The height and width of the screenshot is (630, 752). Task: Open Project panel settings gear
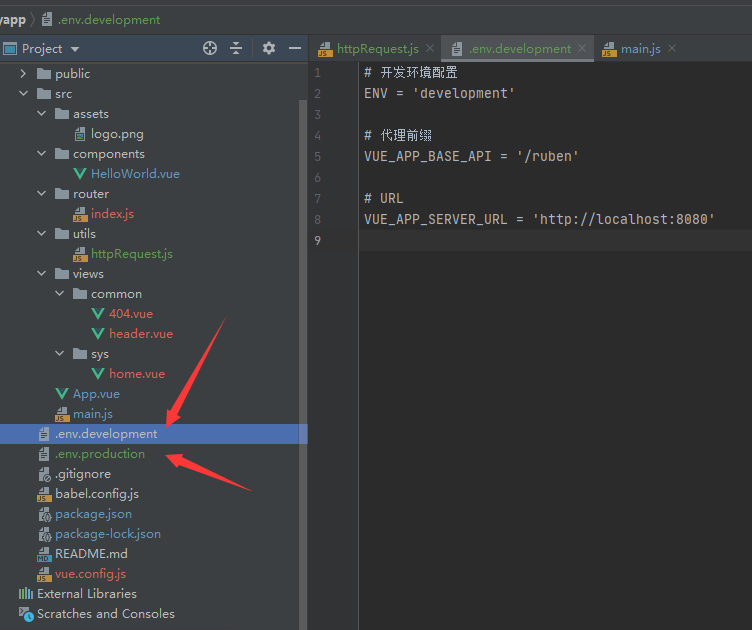point(268,48)
